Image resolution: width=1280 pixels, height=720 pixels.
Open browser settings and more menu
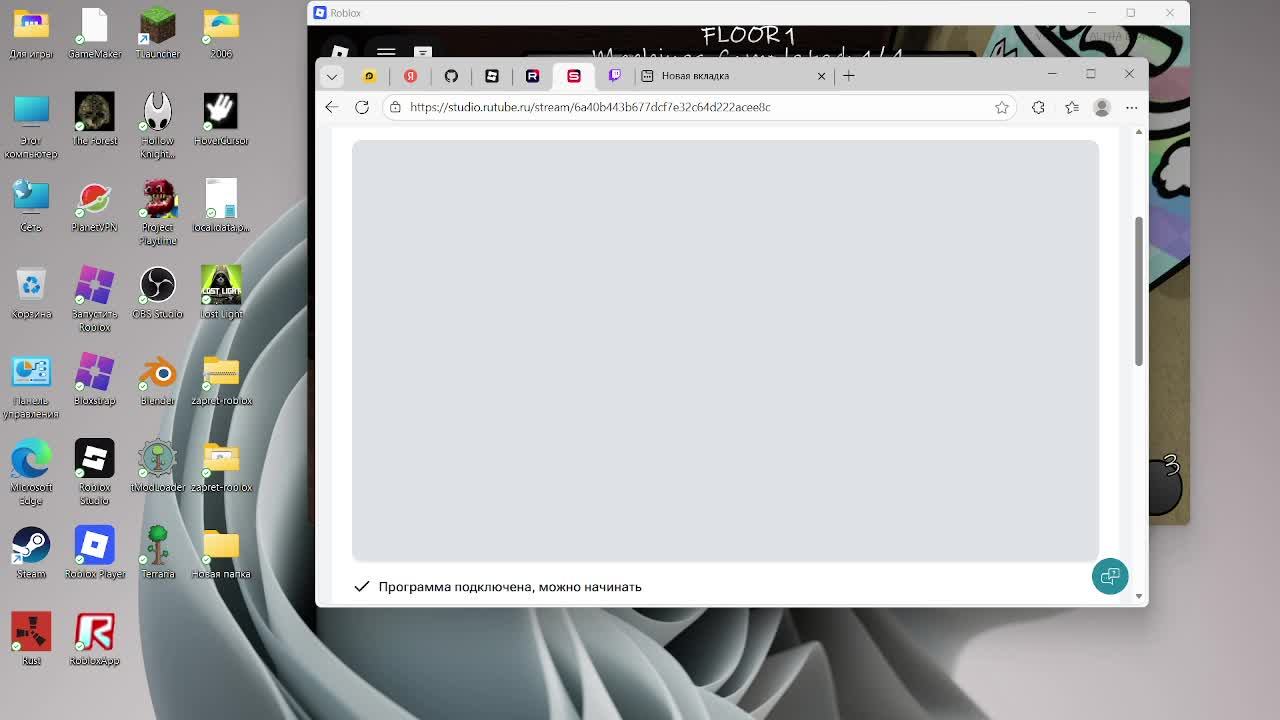tap(1132, 107)
